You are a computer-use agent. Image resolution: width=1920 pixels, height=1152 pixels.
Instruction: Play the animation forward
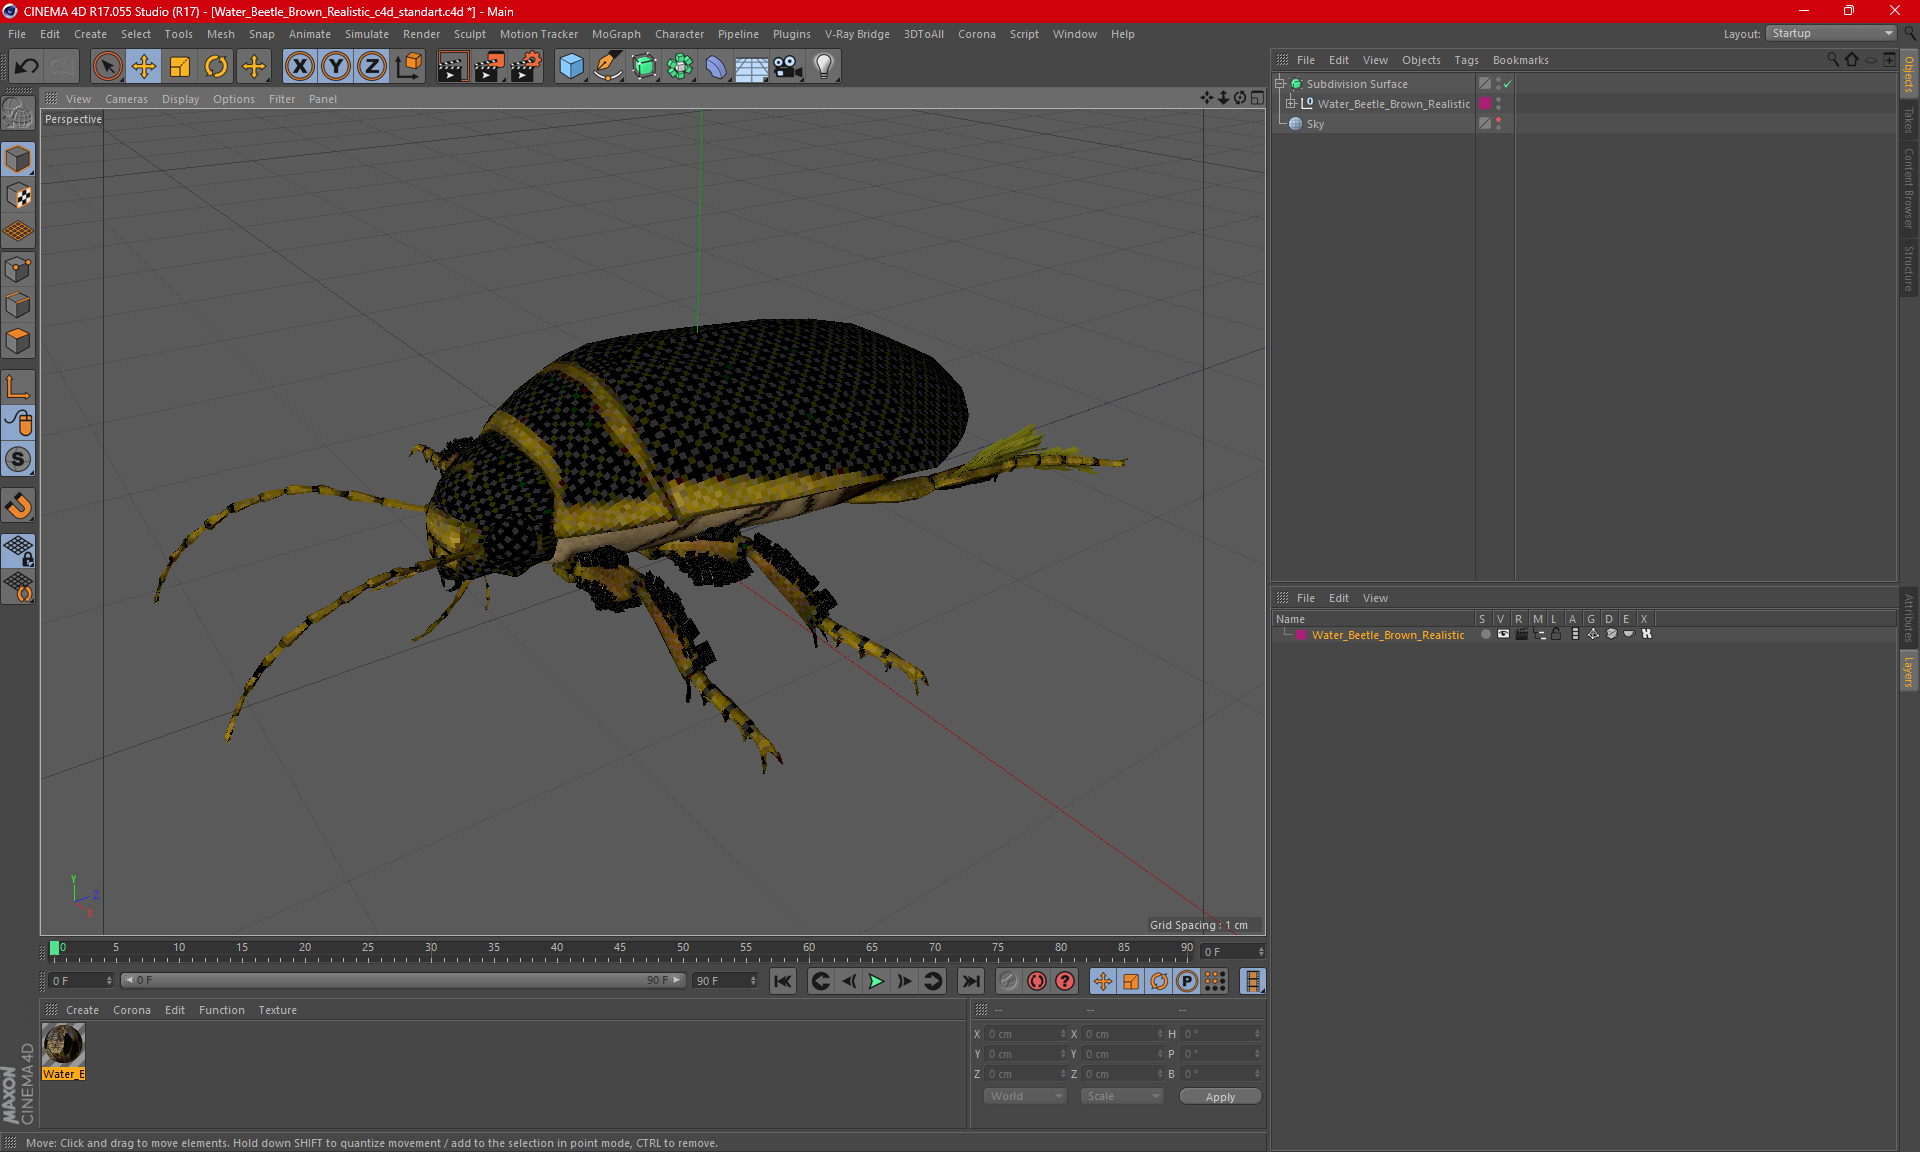[876, 981]
